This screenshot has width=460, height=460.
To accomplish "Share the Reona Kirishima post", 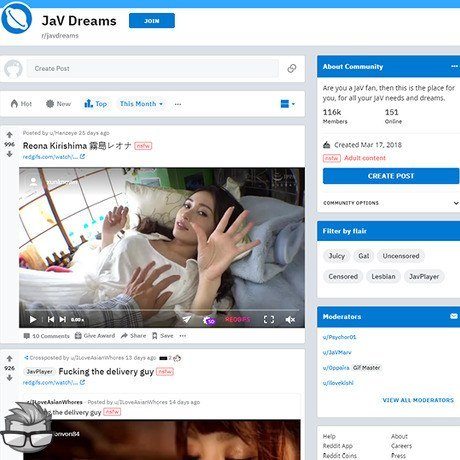I will [x=133, y=336].
